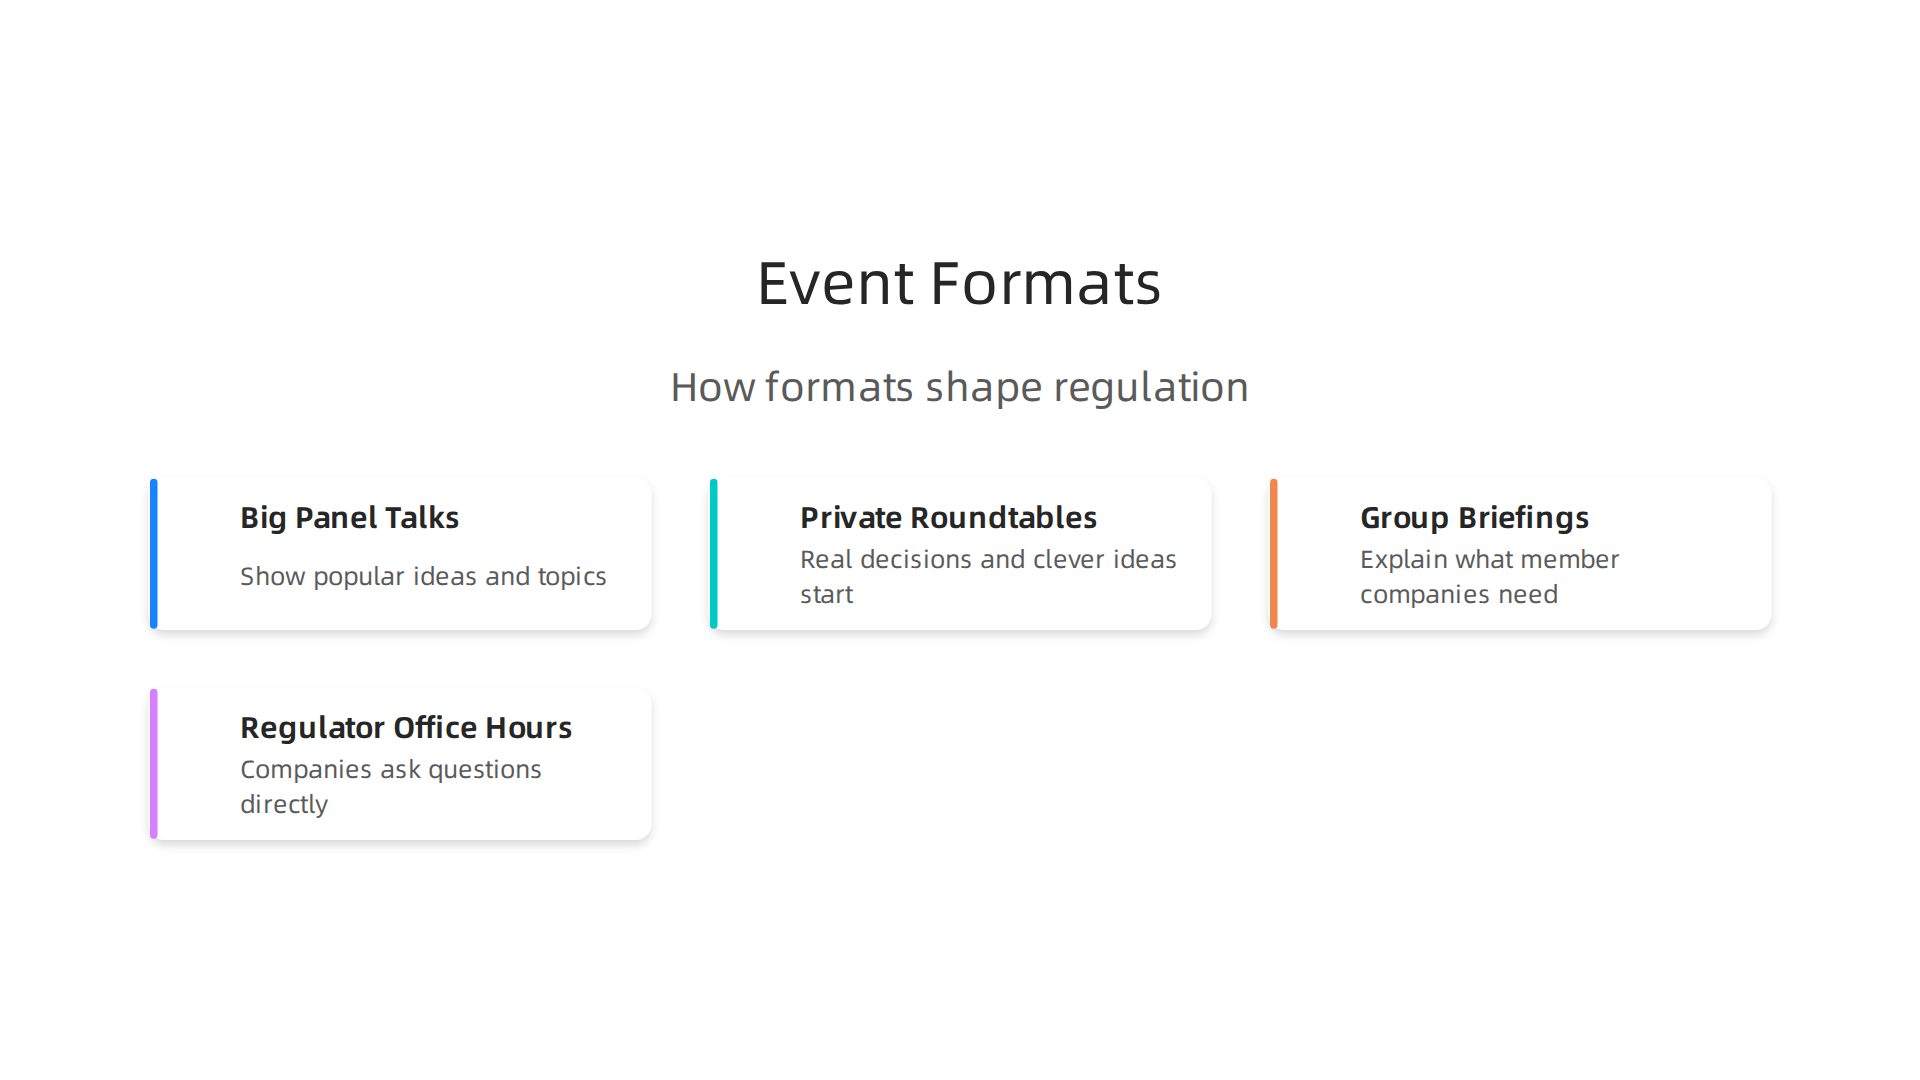Click 'Companies ask questions directly' text
This screenshot has width=1920, height=1080.
390,787
